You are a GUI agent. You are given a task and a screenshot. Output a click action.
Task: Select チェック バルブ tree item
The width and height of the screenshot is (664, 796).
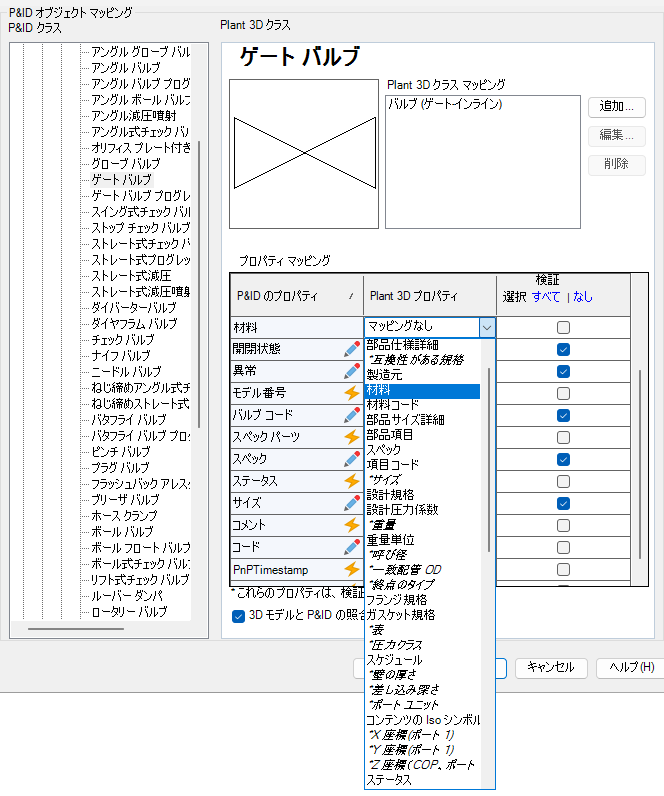coord(122,340)
